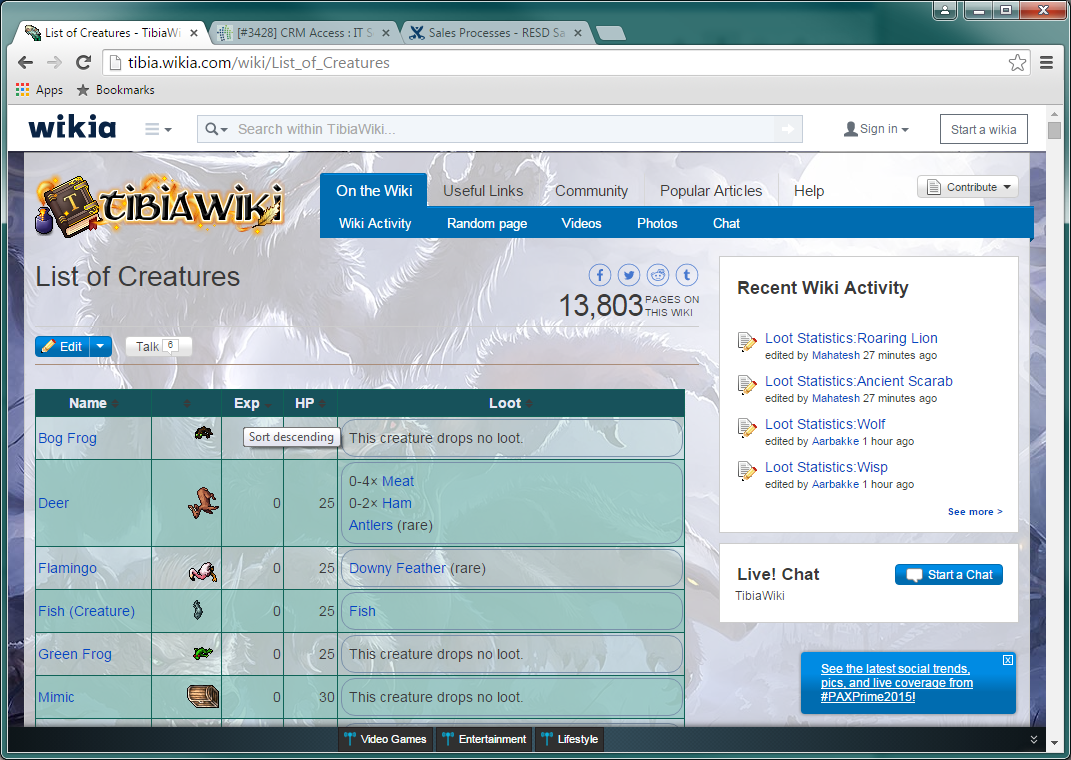
Task: Open the Deer creature link
Action: coord(53,503)
